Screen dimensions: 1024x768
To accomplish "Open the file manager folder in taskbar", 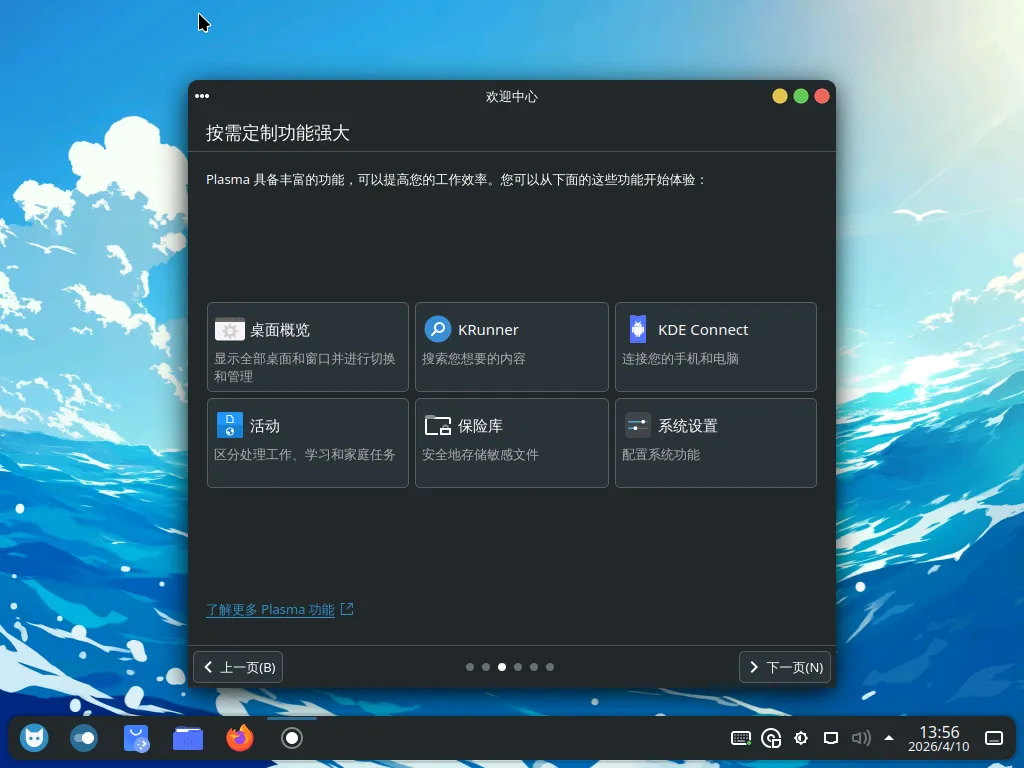I will (x=187, y=739).
